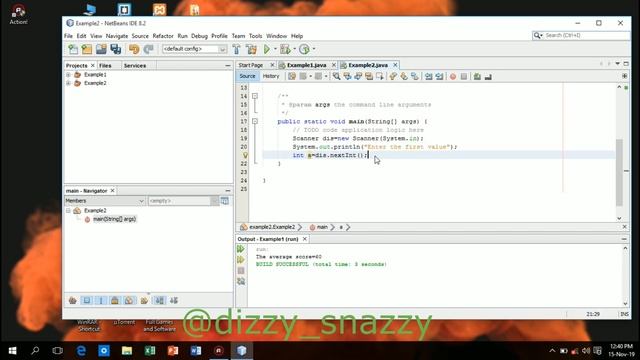Click the History view button
The width and height of the screenshot is (640, 360).
click(x=271, y=76)
